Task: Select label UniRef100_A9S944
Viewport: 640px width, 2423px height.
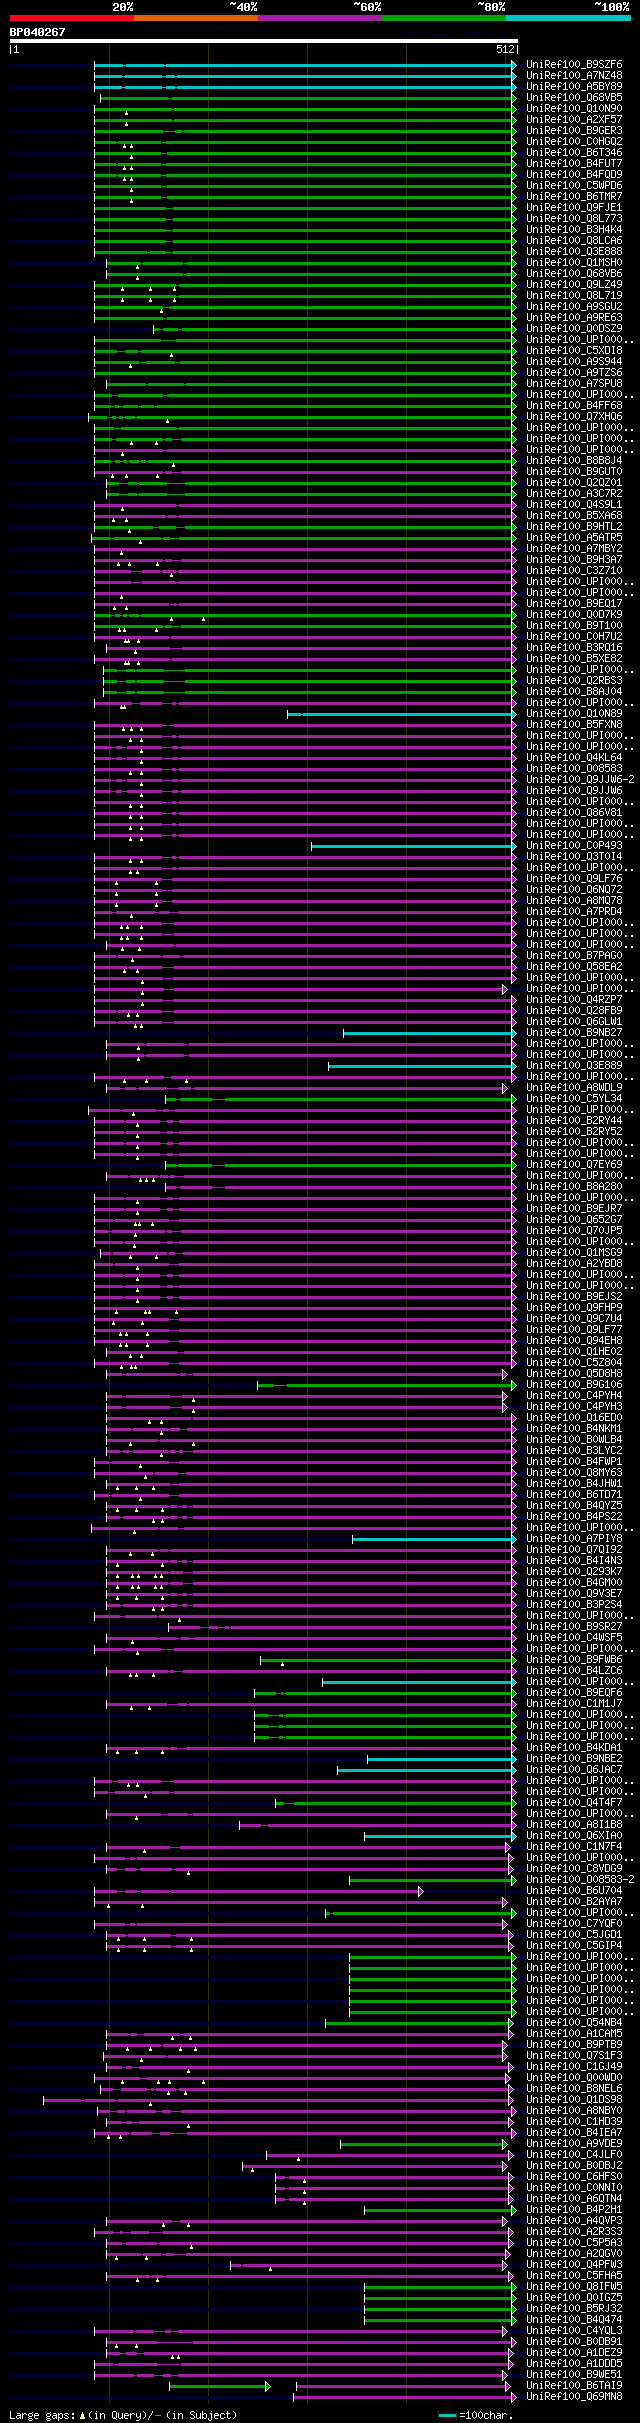Action: point(574,362)
